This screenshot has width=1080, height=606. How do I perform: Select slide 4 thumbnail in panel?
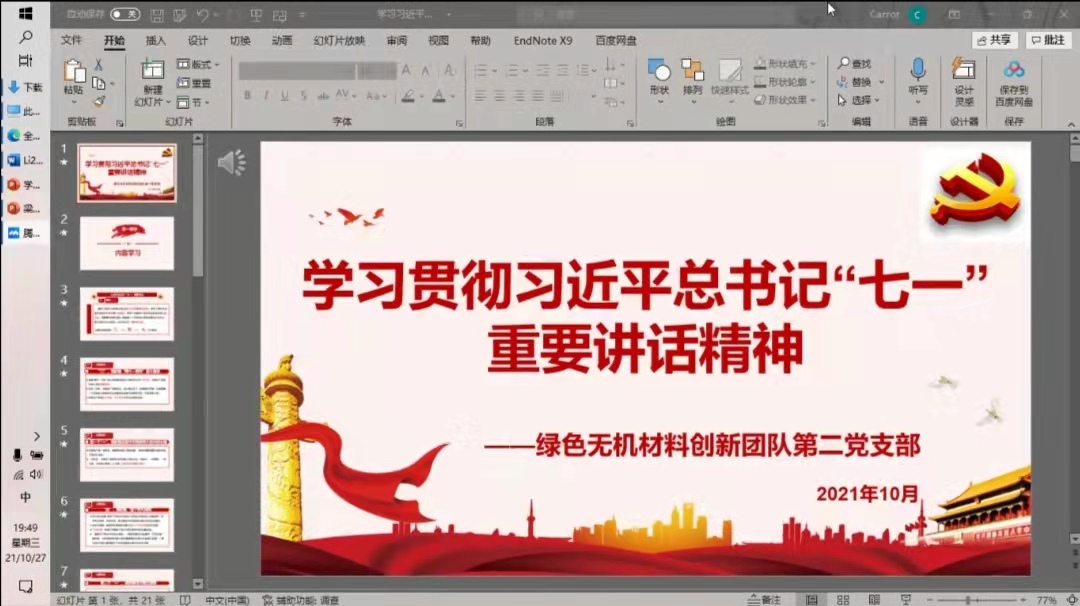pos(127,383)
